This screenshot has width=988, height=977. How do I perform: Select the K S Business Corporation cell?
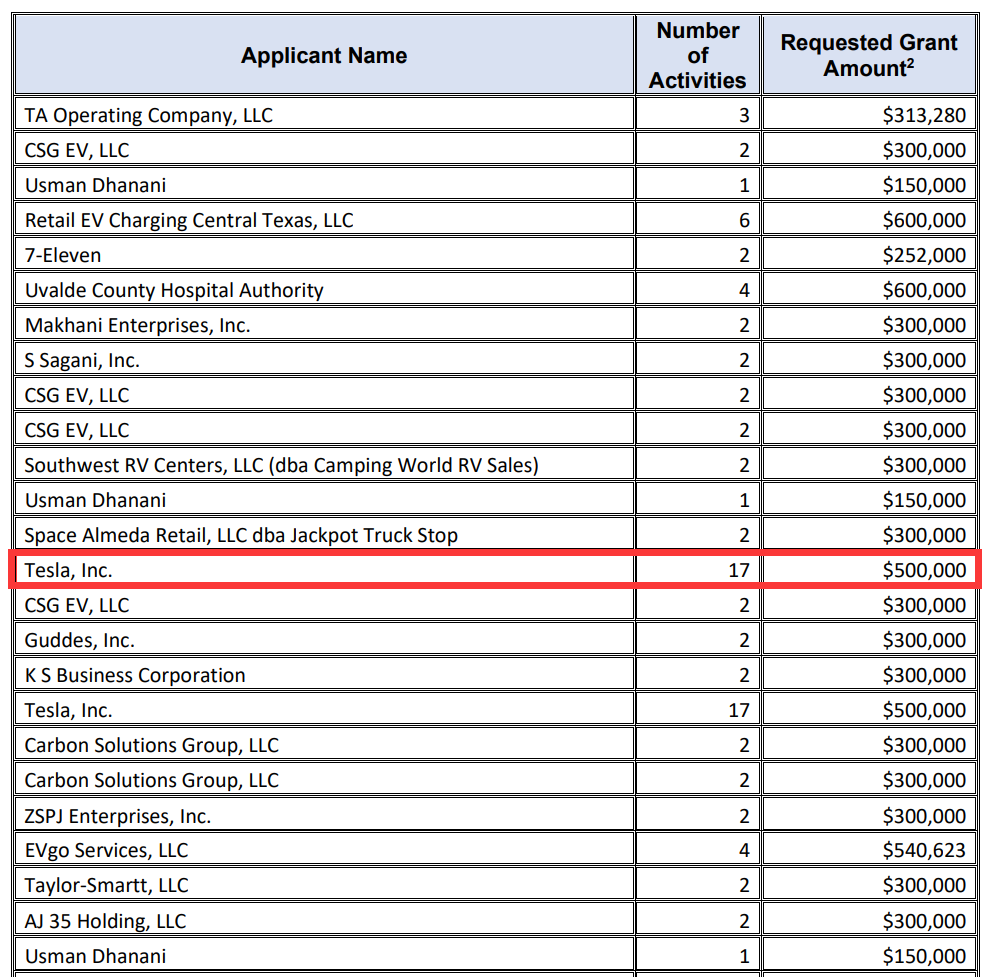pyautogui.click(x=324, y=675)
